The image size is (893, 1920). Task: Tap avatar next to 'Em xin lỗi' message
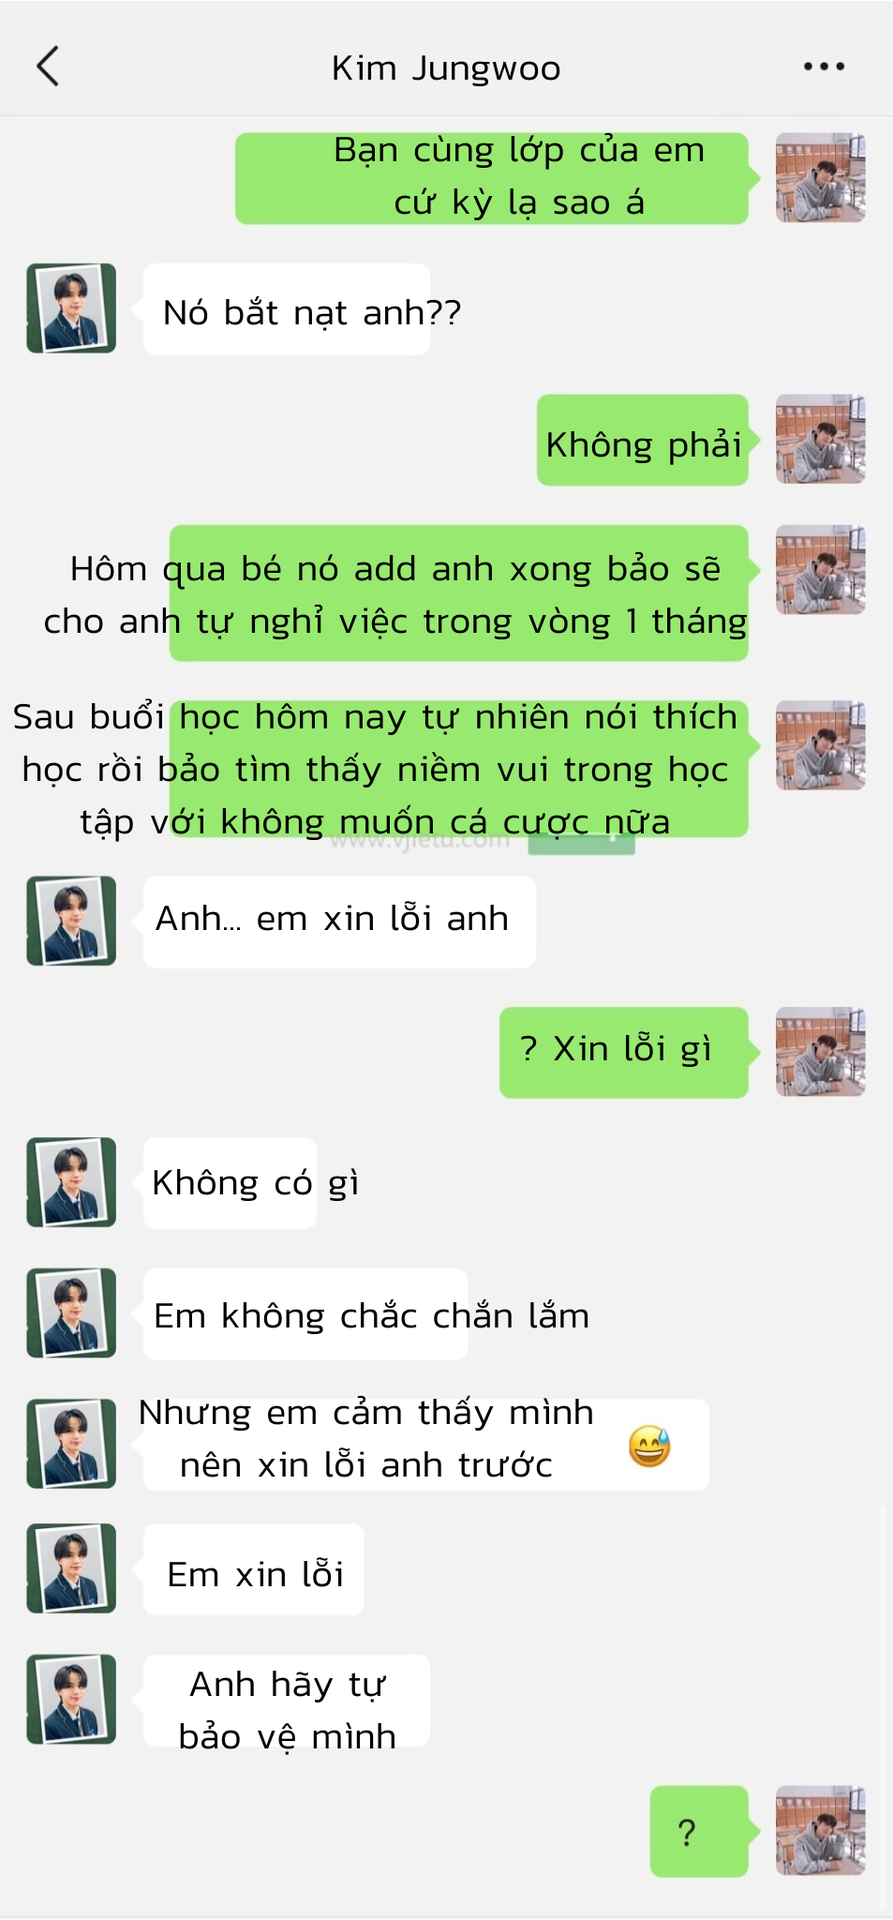coord(71,1568)
